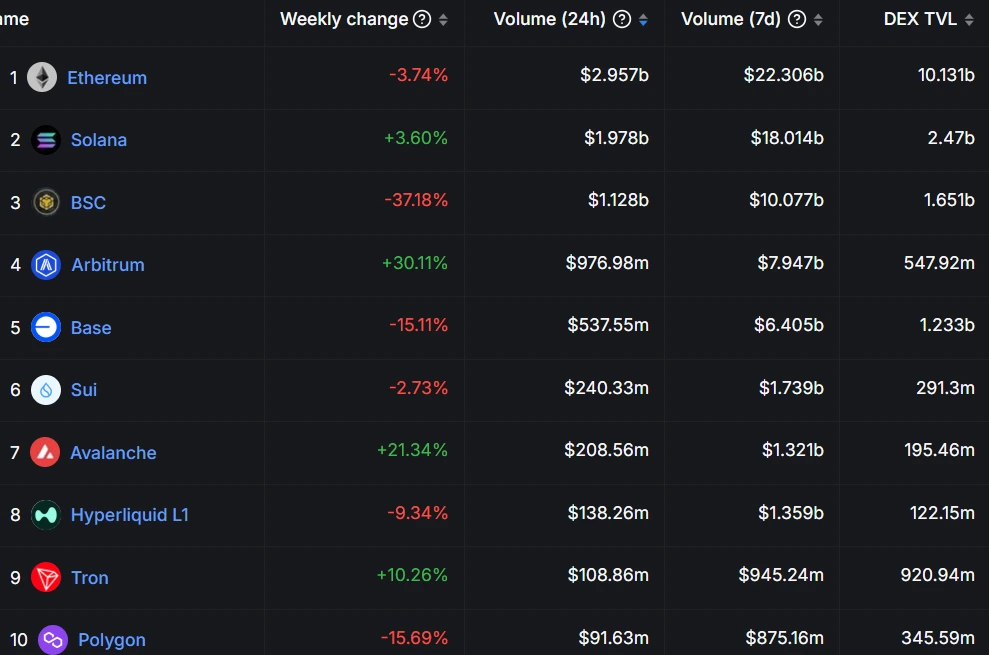Click the Arbitrum chain logo icon
Image resolution: width=989 pixels, height=655 pixels.
coord(46,264)
